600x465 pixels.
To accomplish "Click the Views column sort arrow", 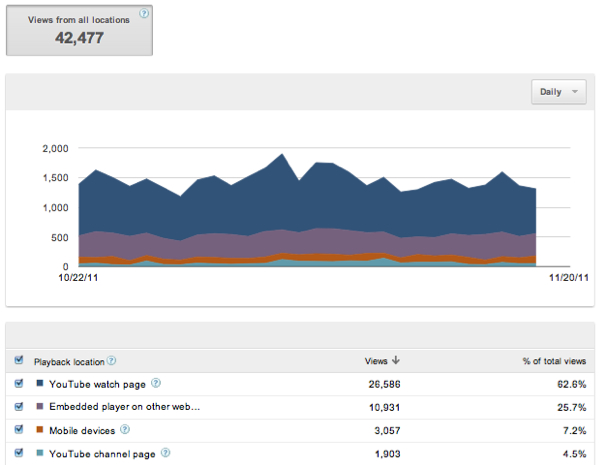I will (397, 361).
